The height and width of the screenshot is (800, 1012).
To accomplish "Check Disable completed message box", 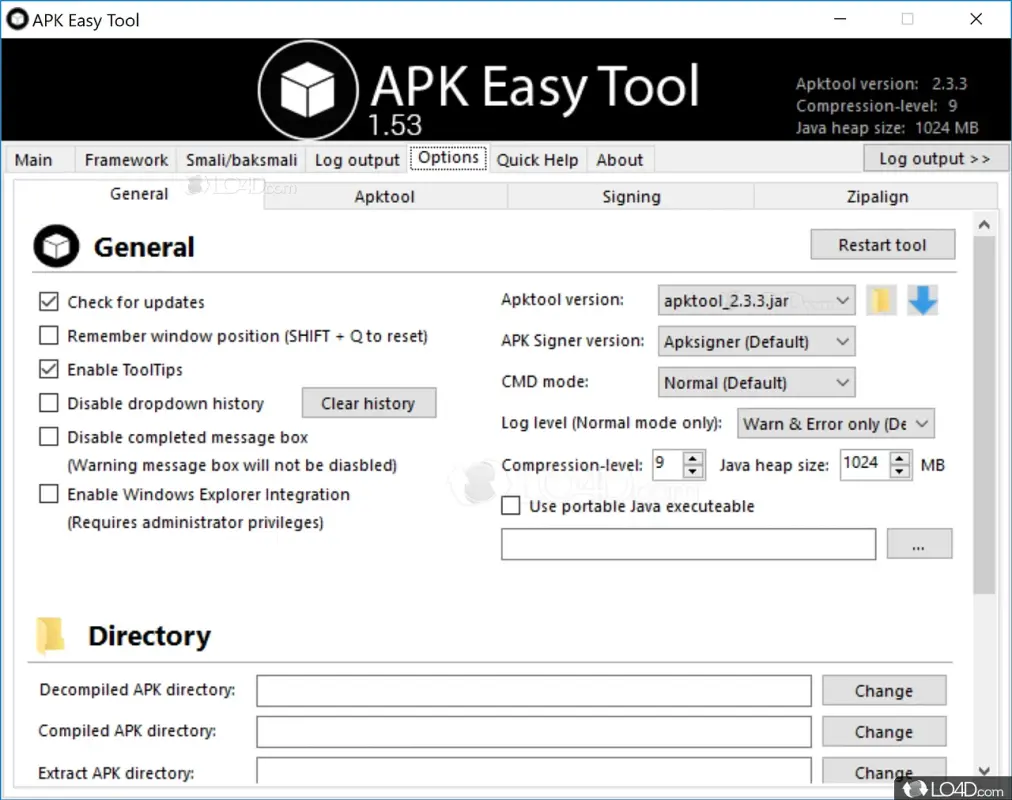I will pyautogui.click(x=48, y=437).
